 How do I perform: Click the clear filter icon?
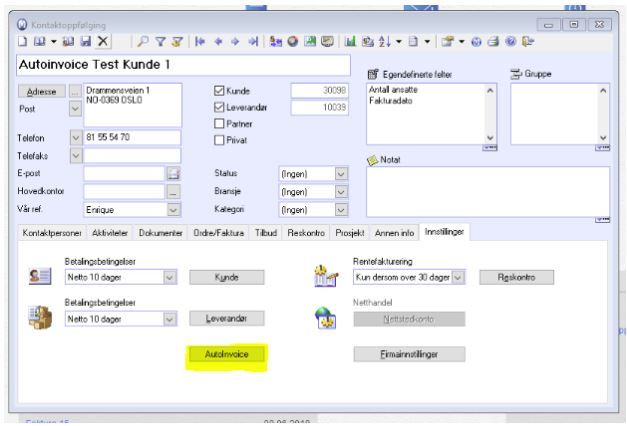pos(177,41)
